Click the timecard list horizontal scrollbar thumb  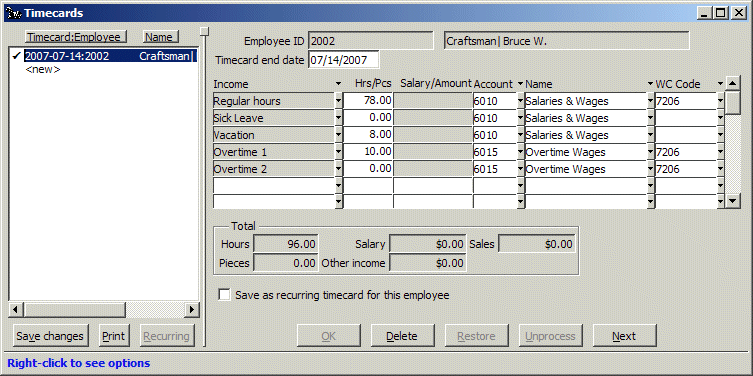[74, 309]
